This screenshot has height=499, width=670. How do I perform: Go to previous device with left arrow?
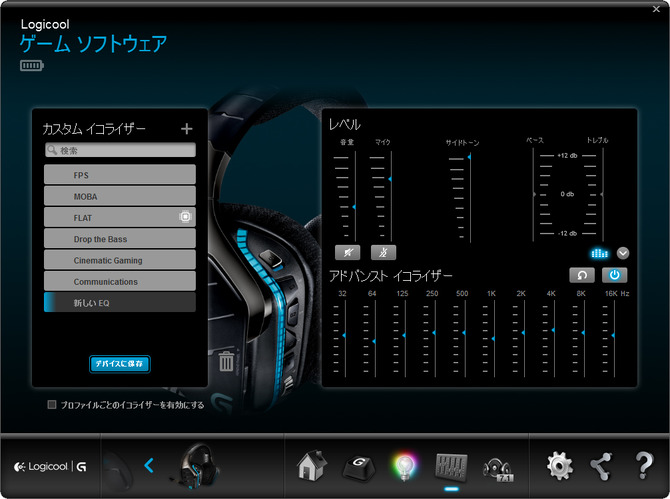coord(149,465)
